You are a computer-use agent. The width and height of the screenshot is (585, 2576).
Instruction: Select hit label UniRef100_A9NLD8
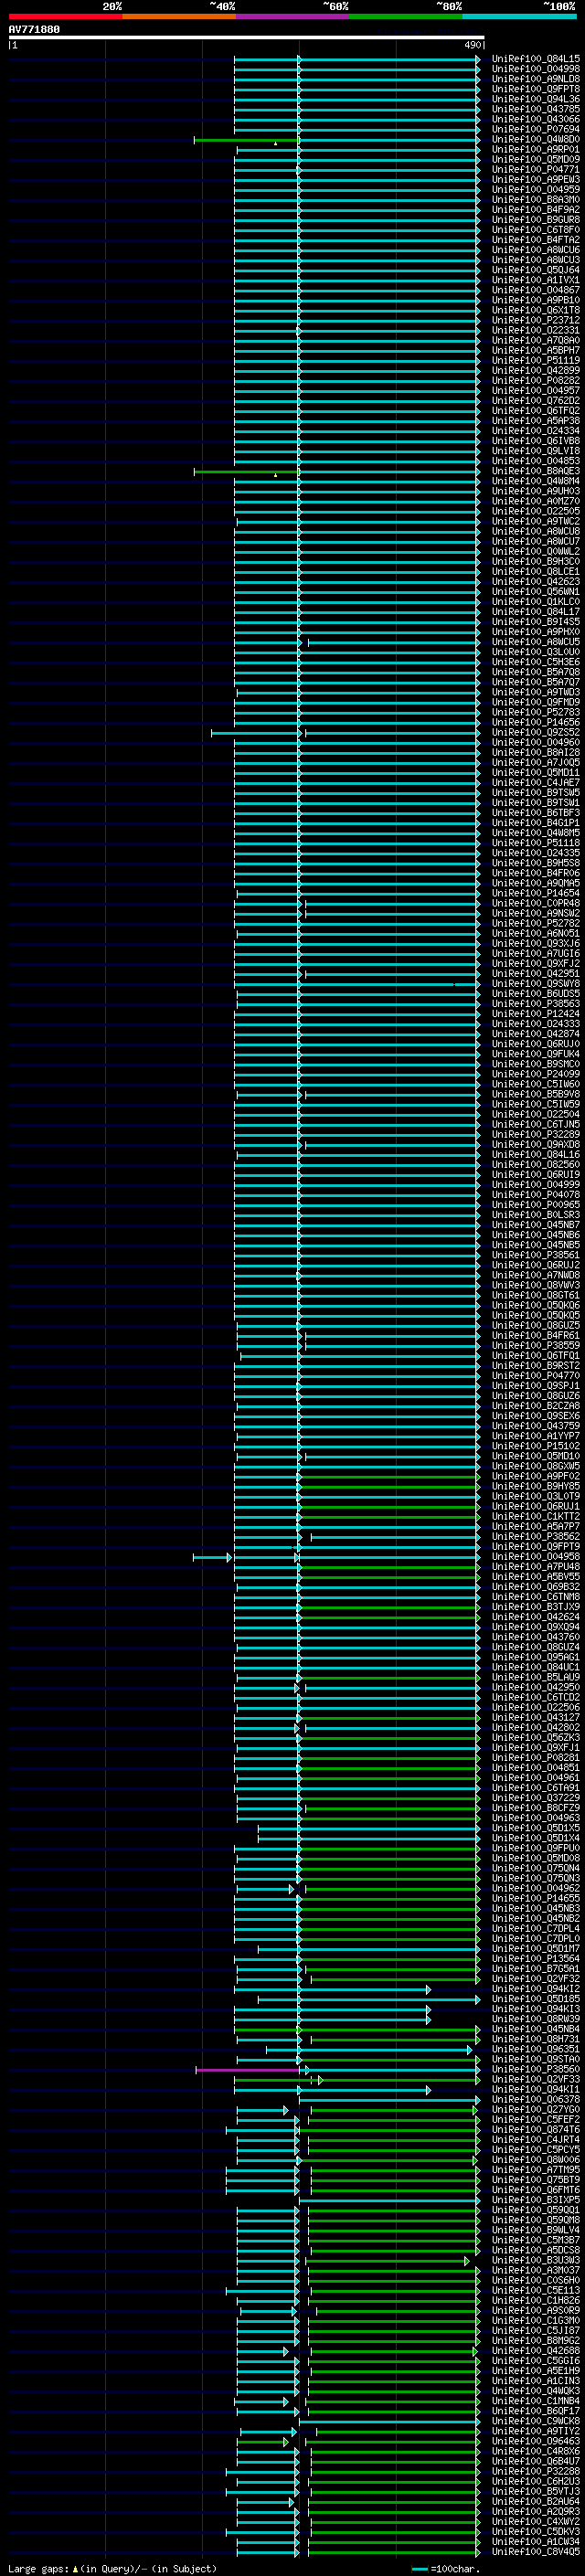click(x=536, y=79)
